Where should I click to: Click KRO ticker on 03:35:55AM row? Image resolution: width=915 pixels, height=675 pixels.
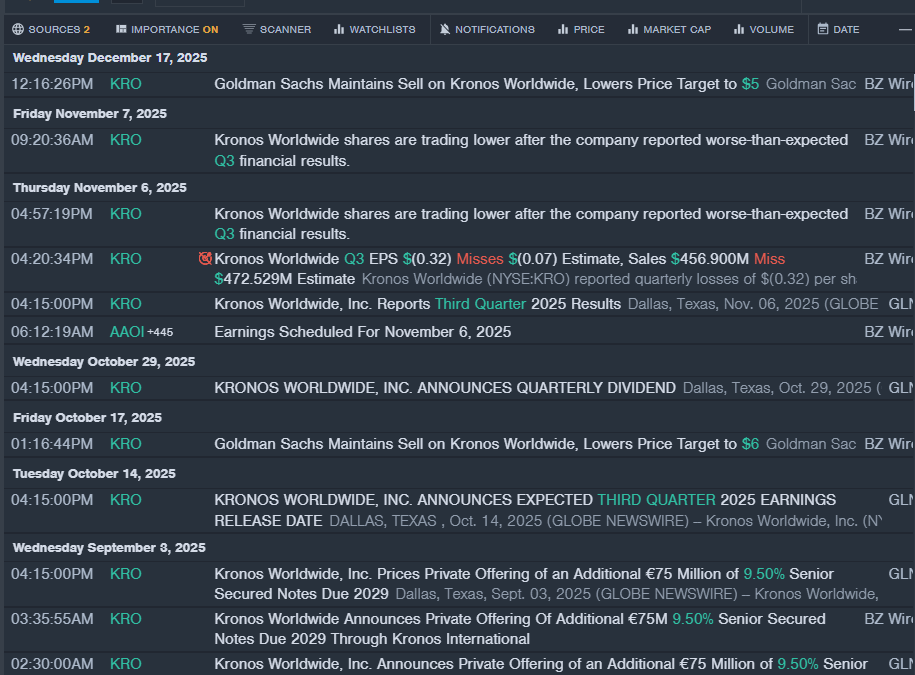(x=125, y=619)
